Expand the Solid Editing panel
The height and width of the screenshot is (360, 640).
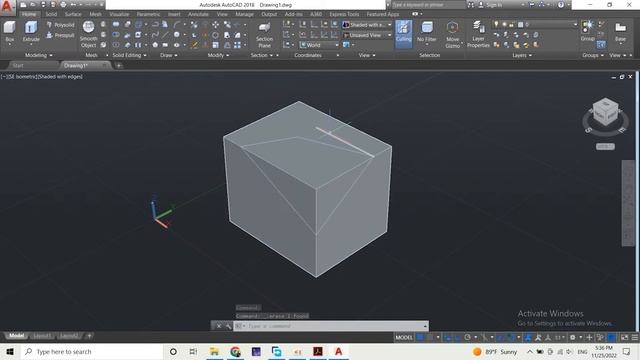coord(129,55)
